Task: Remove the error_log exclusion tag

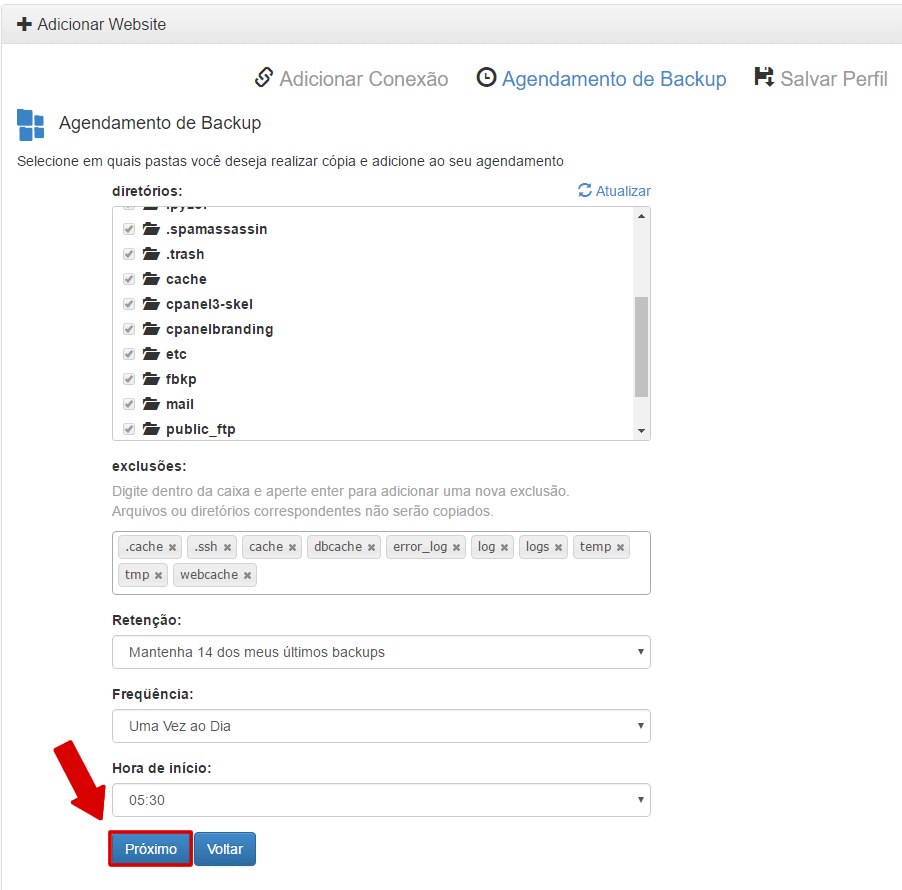Action: click(456, 548)
